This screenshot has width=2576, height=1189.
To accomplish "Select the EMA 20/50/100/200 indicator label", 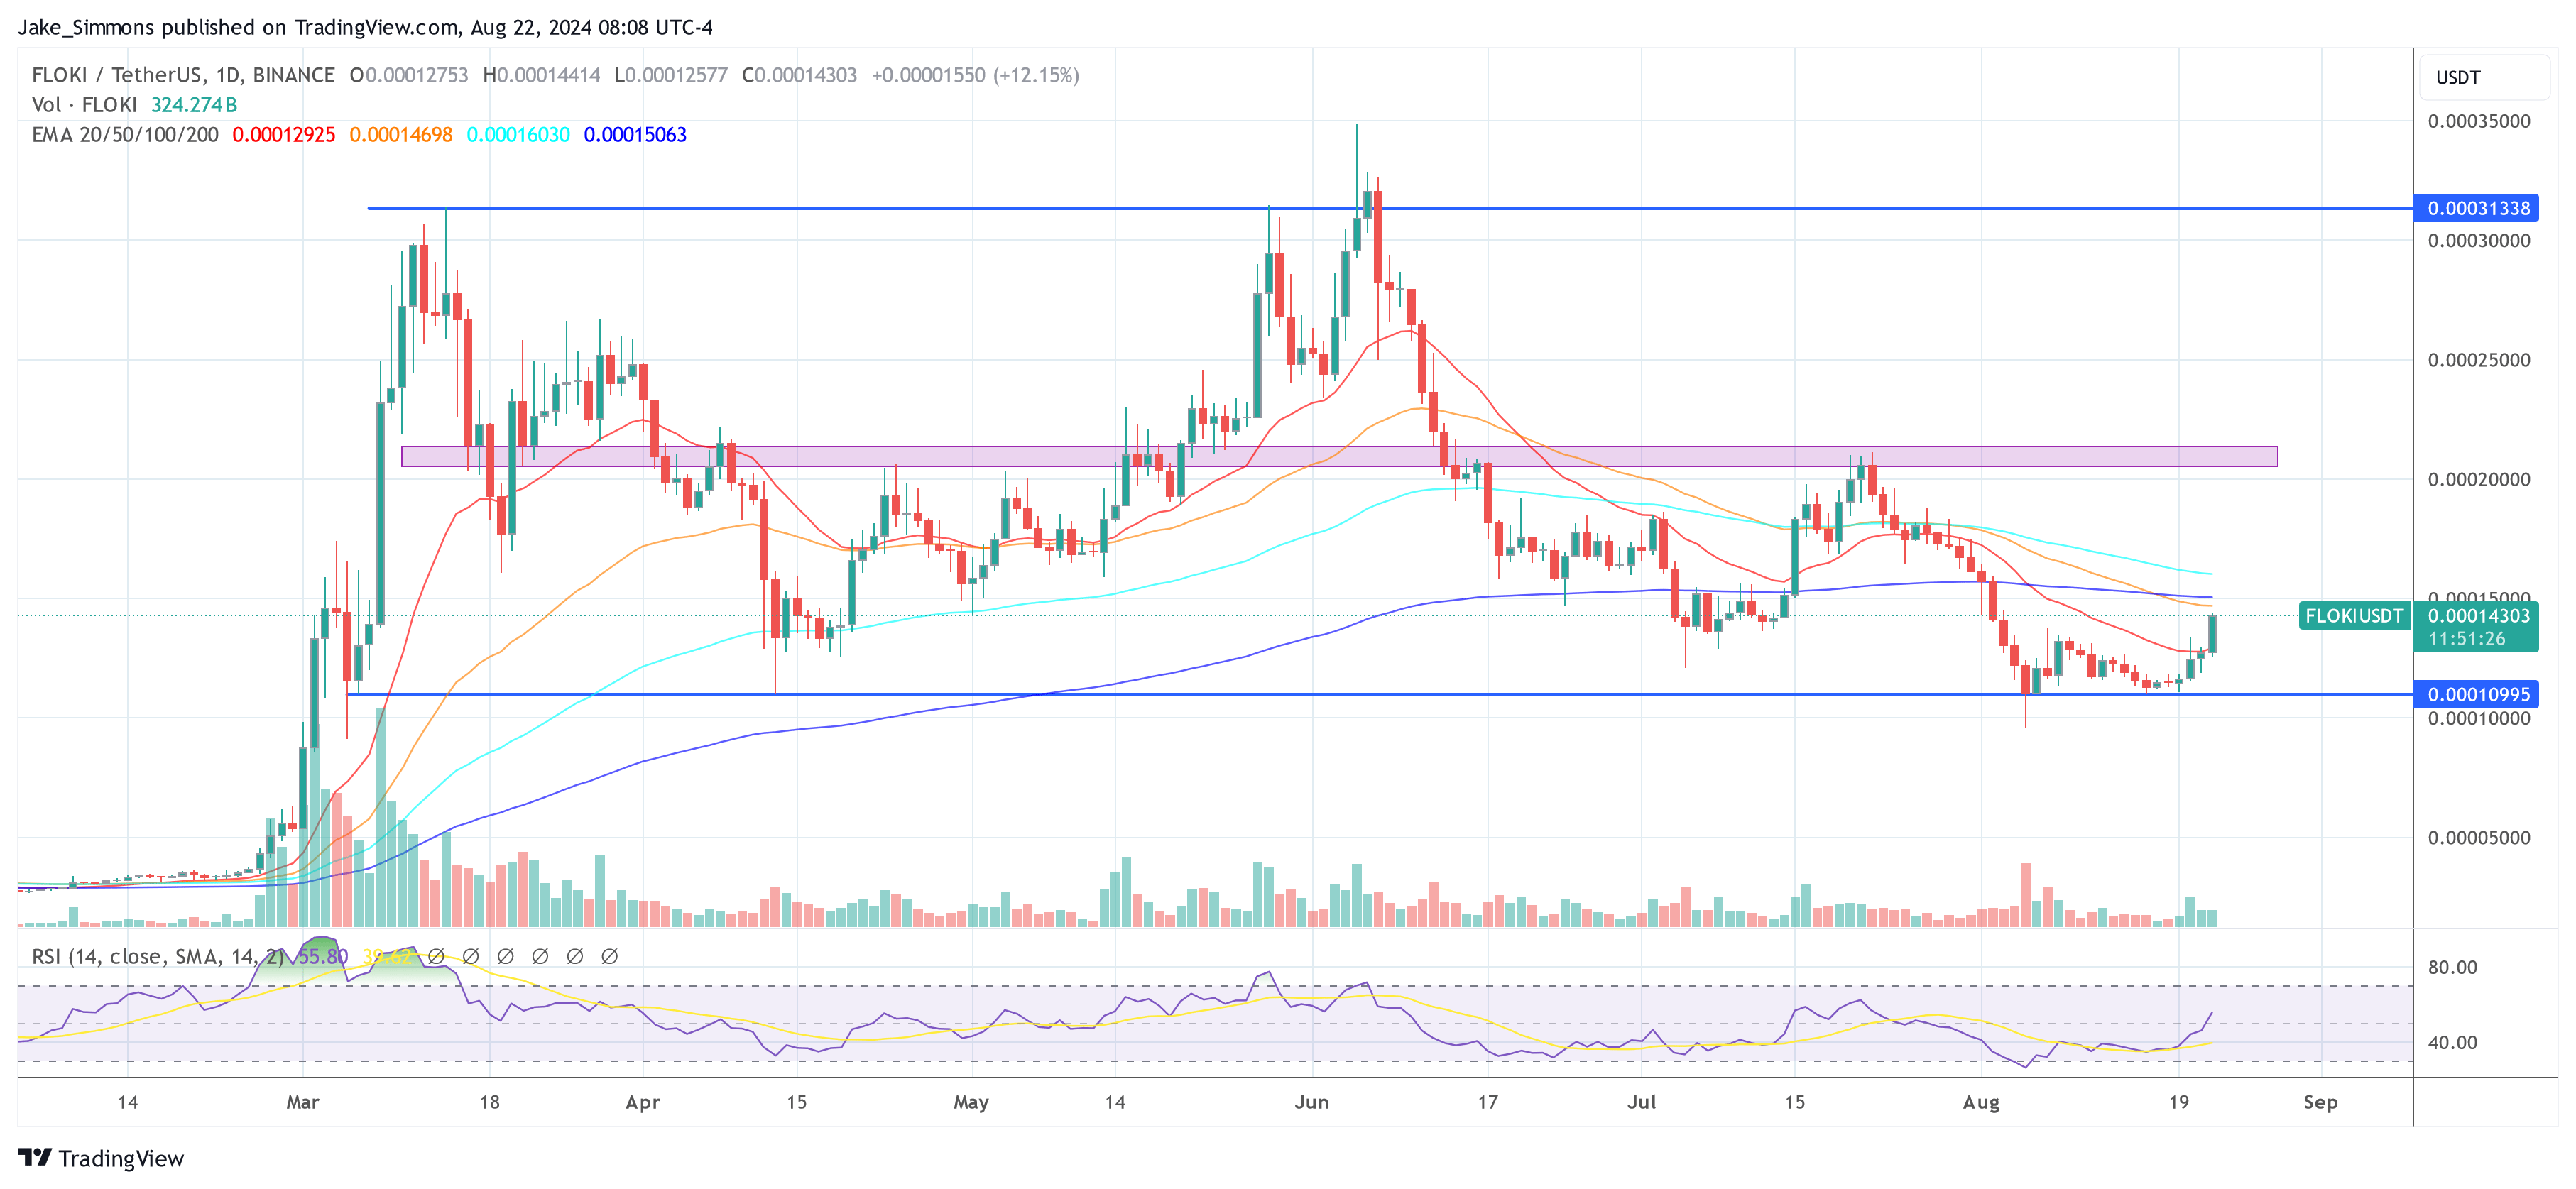I will [125, 135].
